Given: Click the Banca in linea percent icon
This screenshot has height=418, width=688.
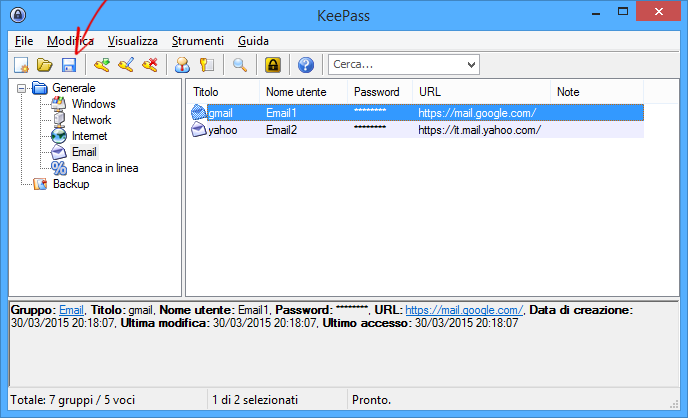Looking at the screenshot, I should point(59,168).
